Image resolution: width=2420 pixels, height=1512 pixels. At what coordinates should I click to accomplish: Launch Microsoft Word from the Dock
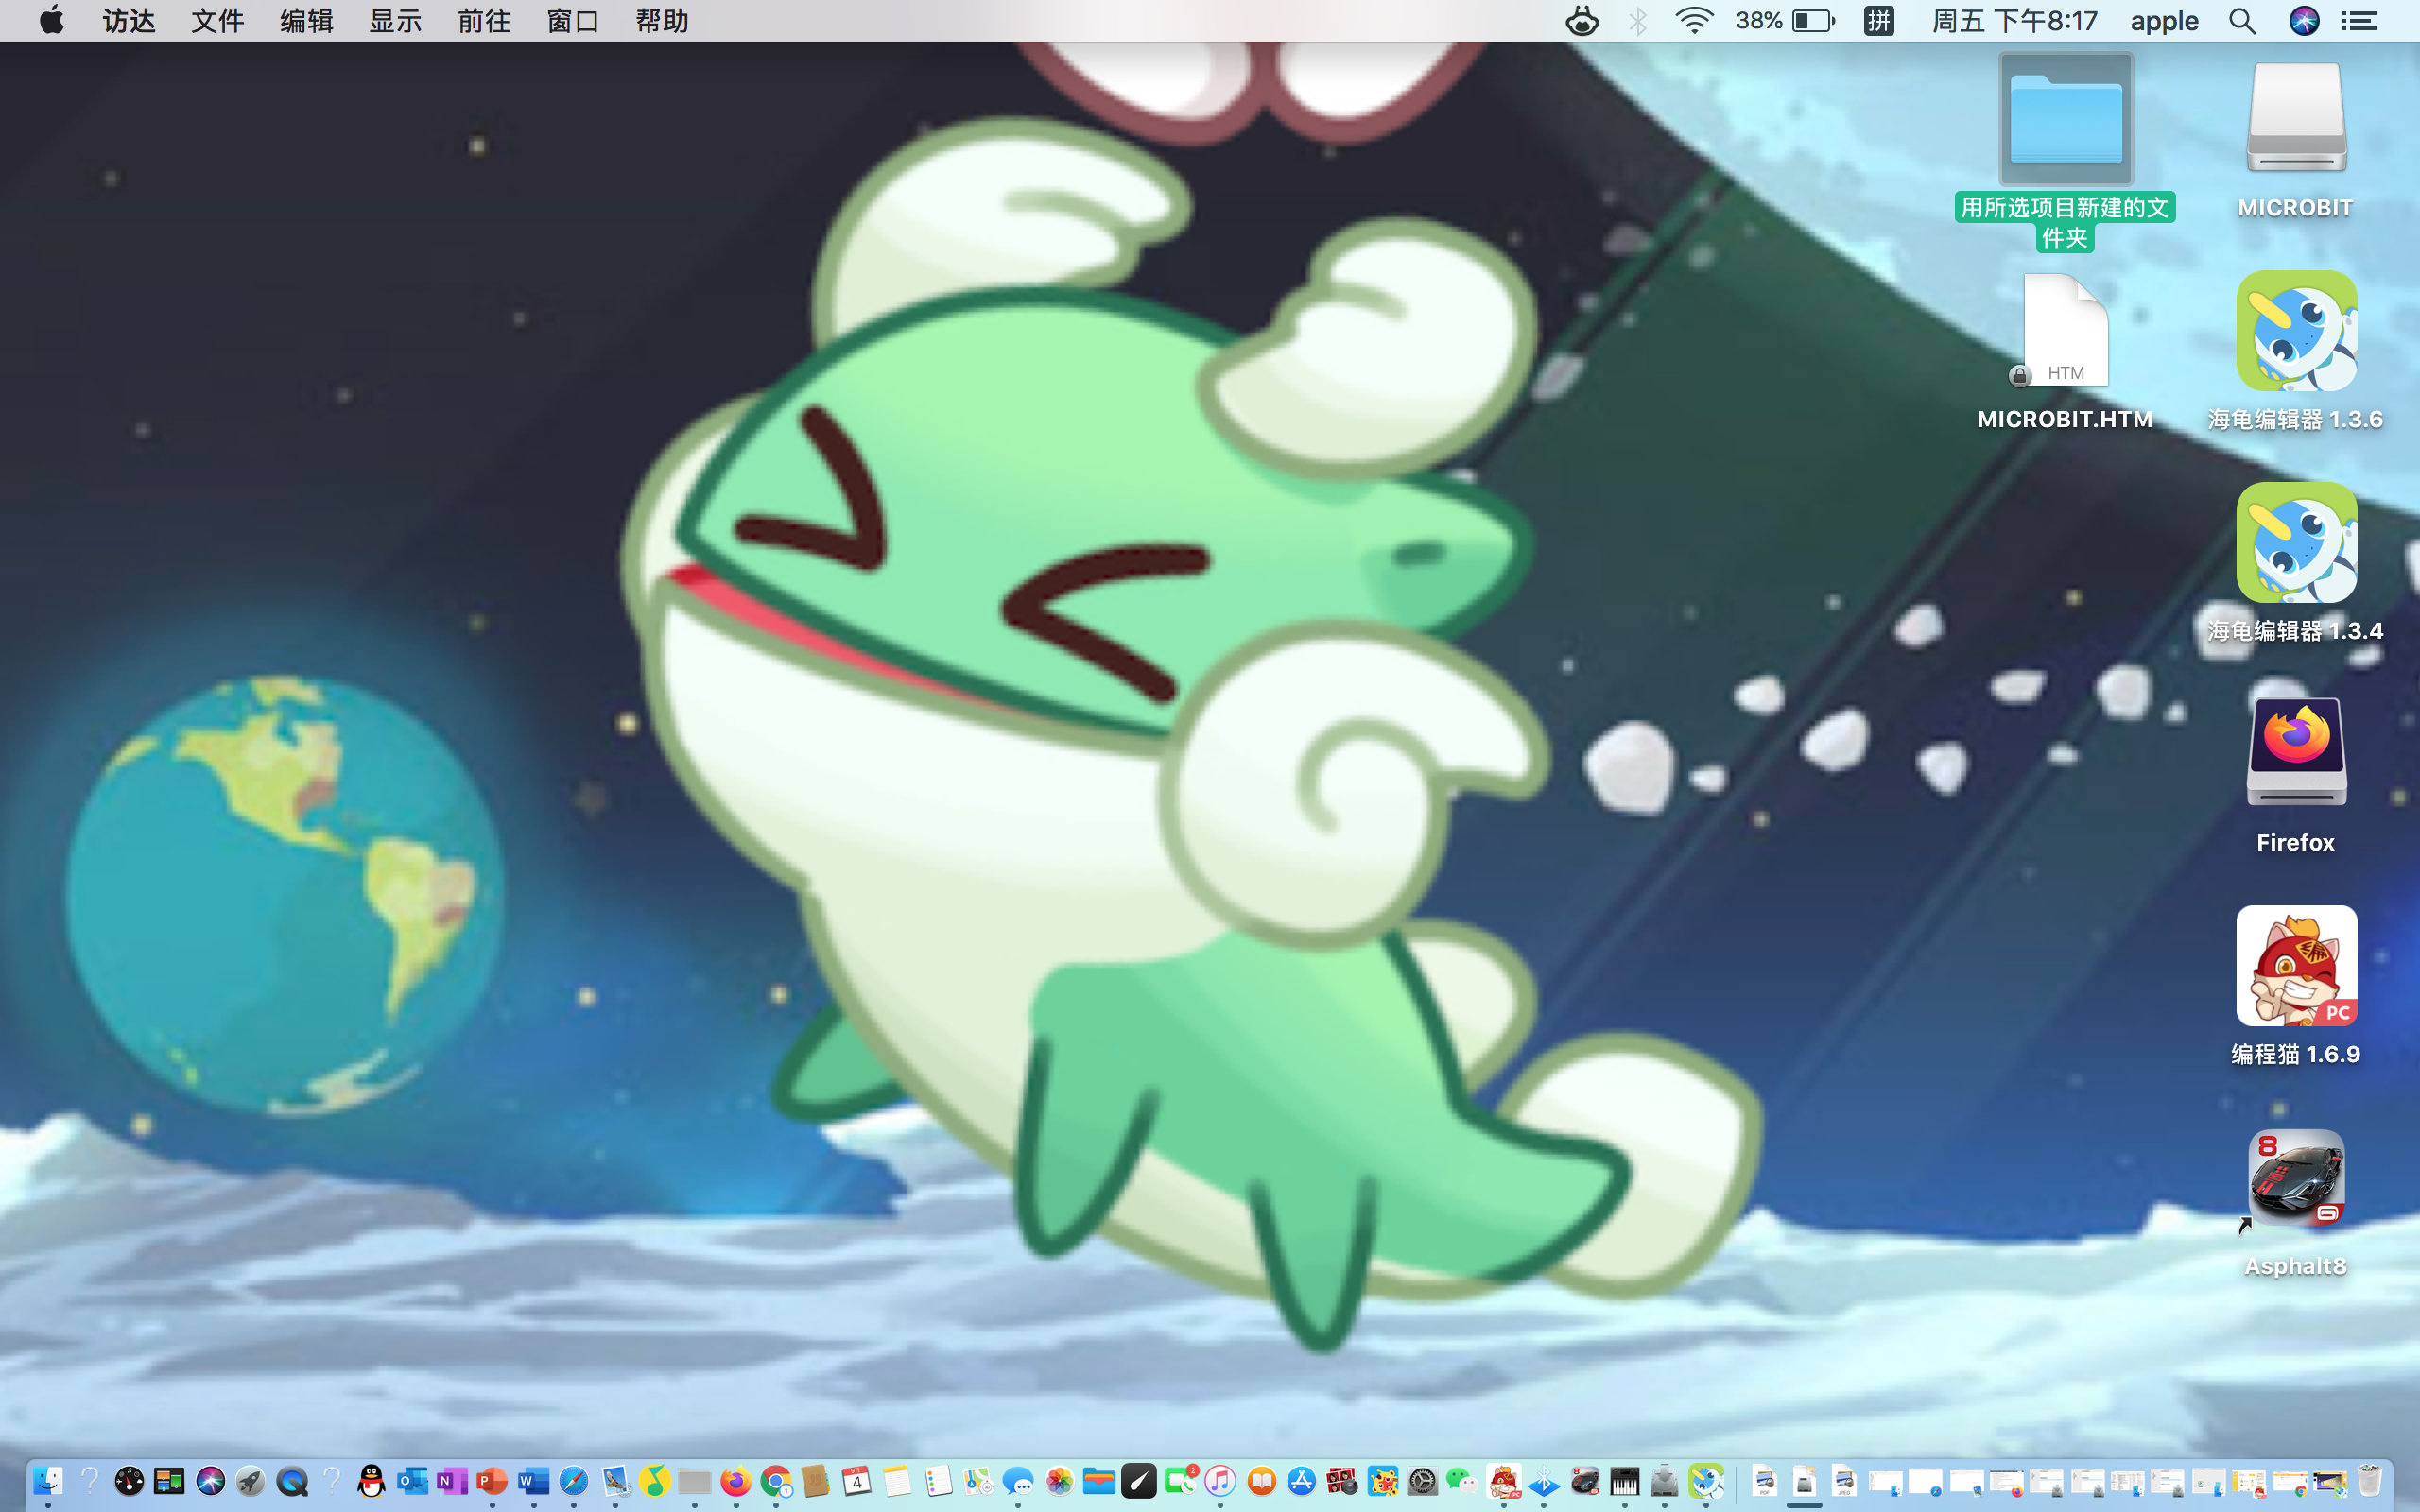coord(533,1481)
